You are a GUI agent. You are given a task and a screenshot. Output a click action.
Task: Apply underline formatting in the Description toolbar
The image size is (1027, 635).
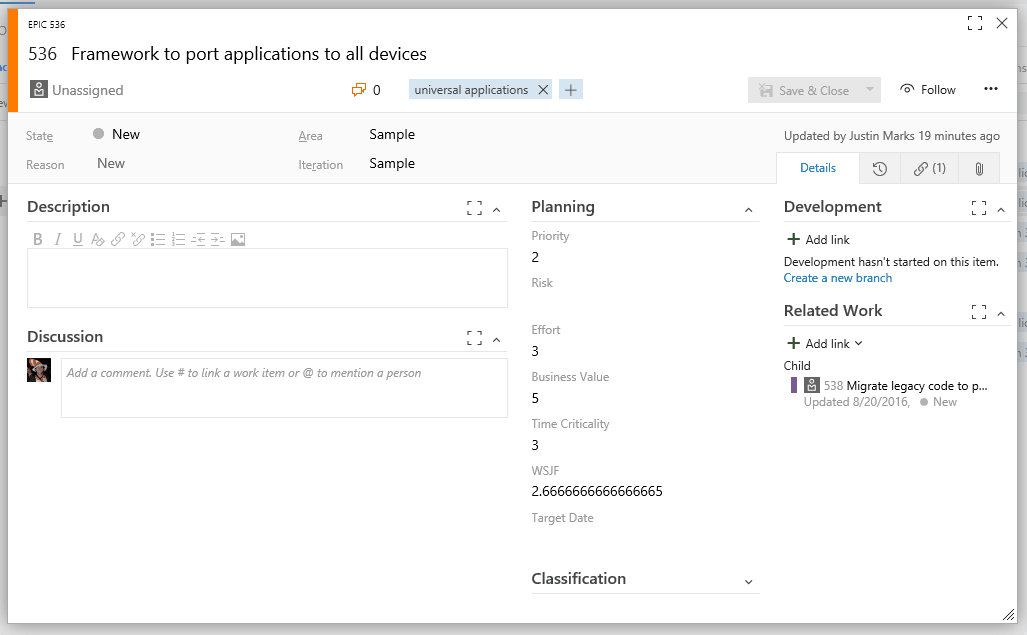pos(78,238)
